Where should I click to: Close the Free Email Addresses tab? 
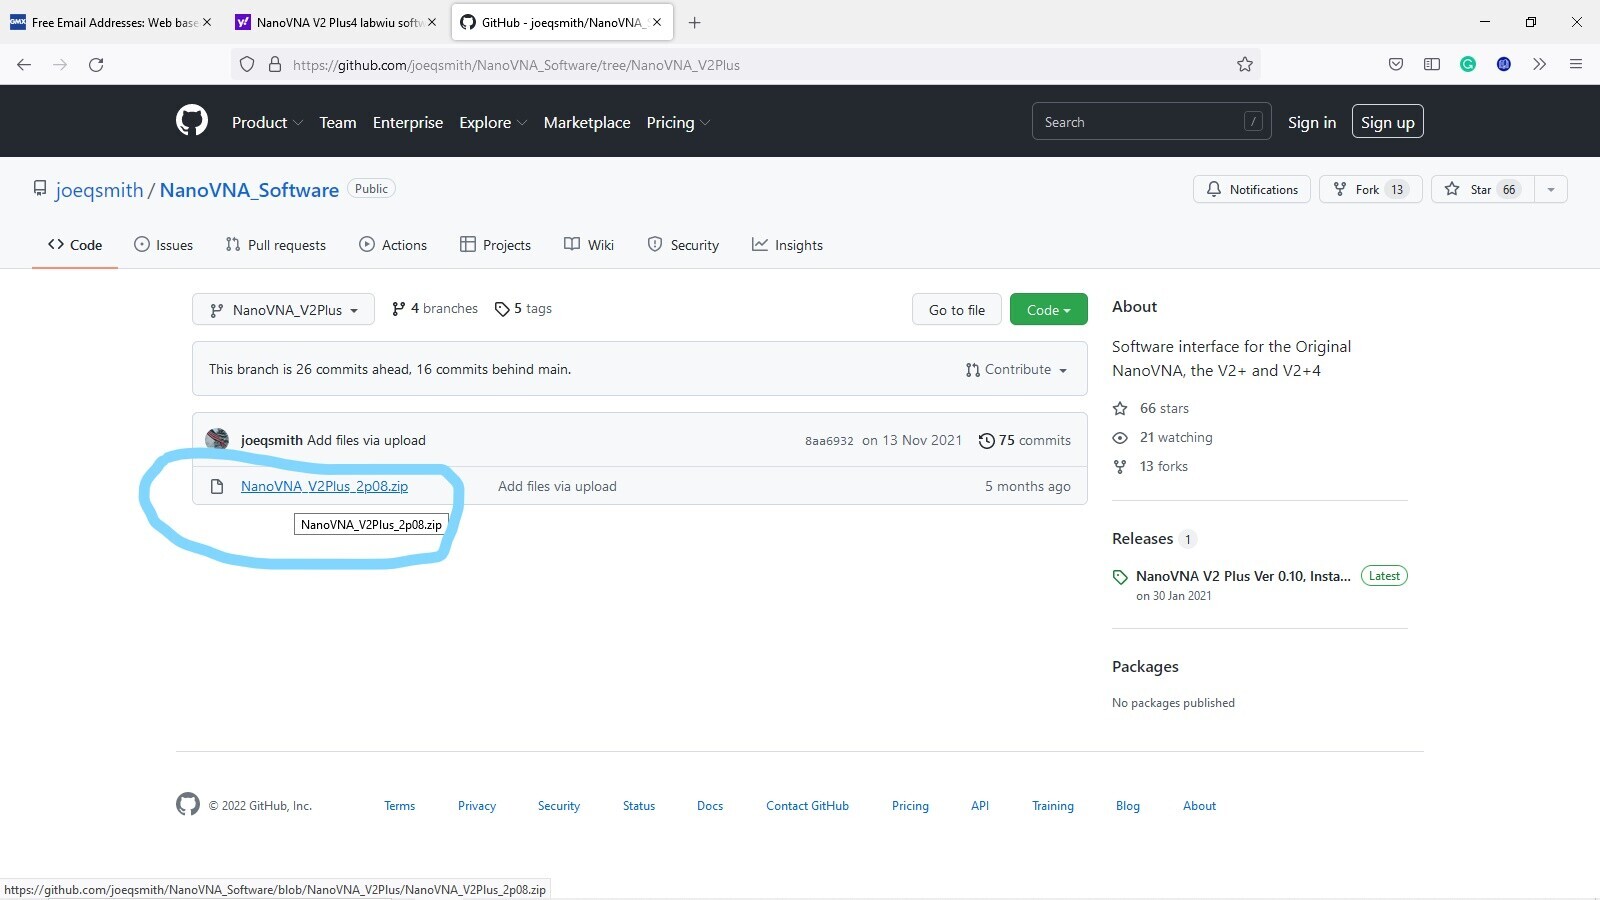click(x=207, y=22)
